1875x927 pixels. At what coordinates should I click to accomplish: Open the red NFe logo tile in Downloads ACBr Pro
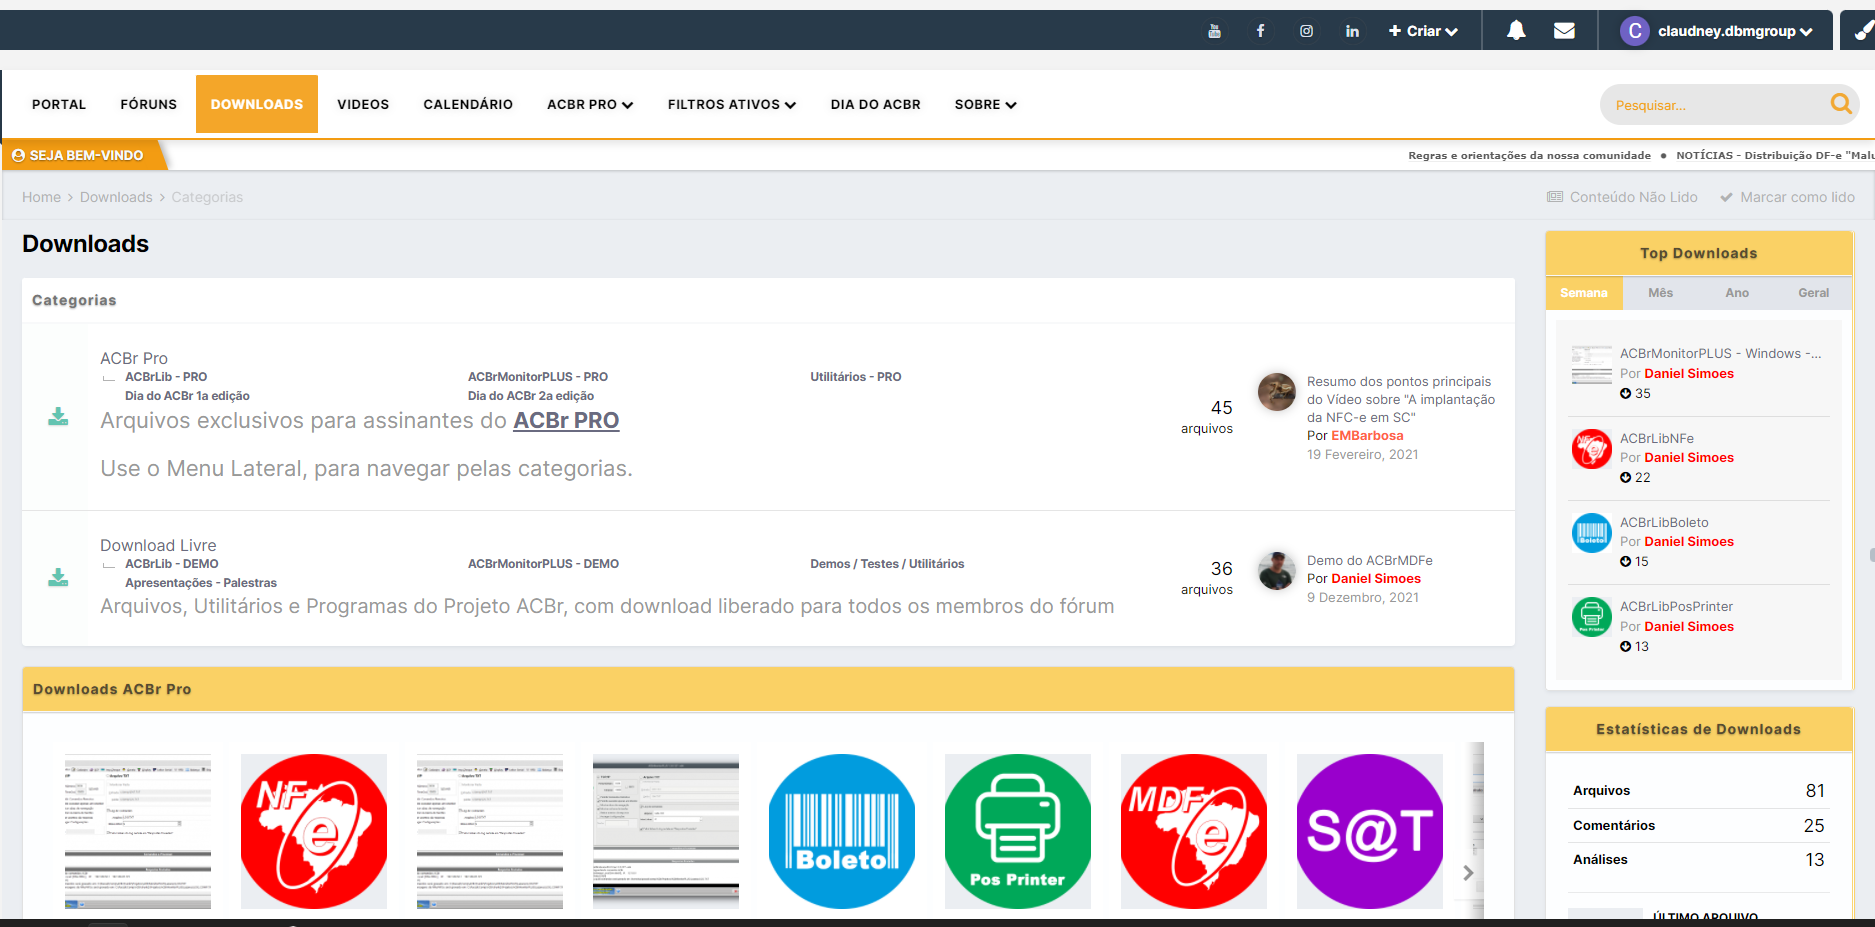pos(314,831)
